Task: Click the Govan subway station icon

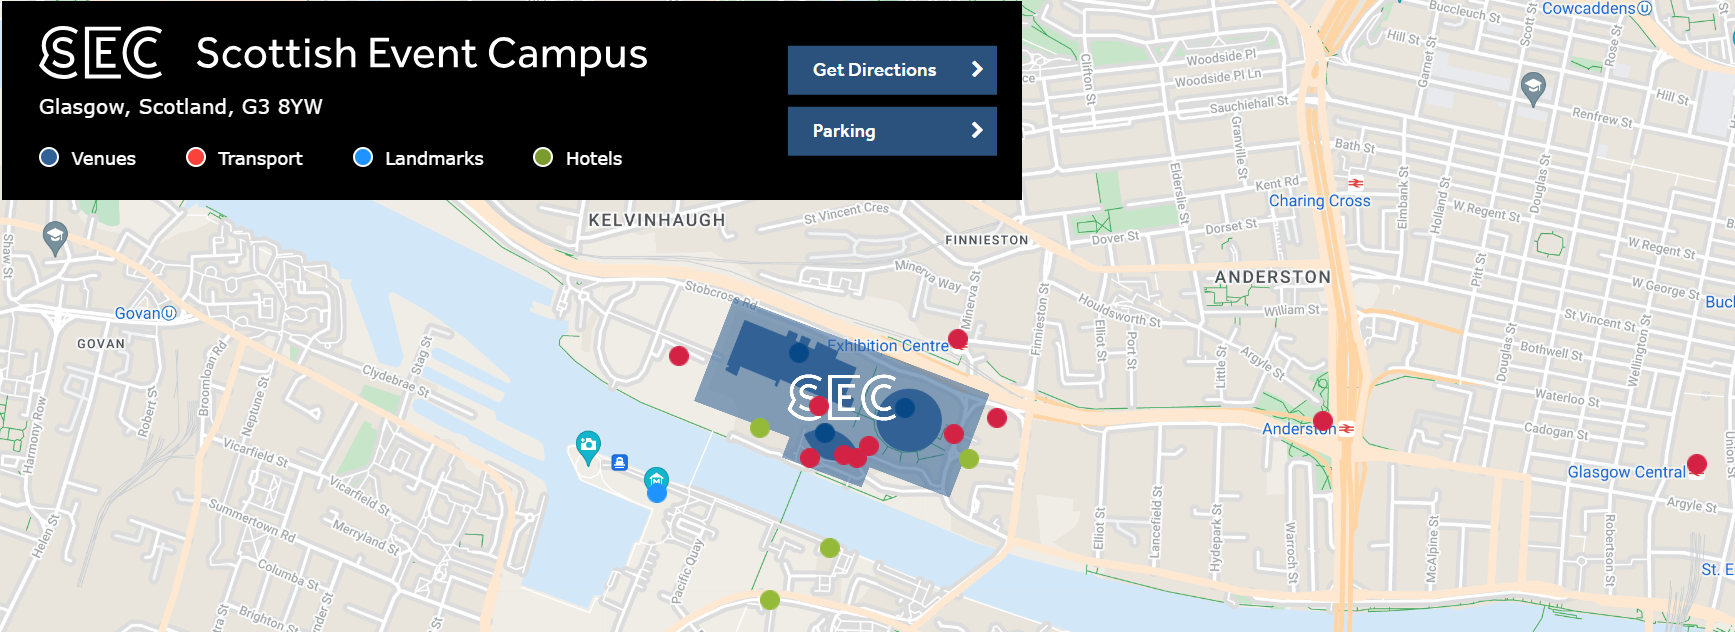Action: (169, 313)
